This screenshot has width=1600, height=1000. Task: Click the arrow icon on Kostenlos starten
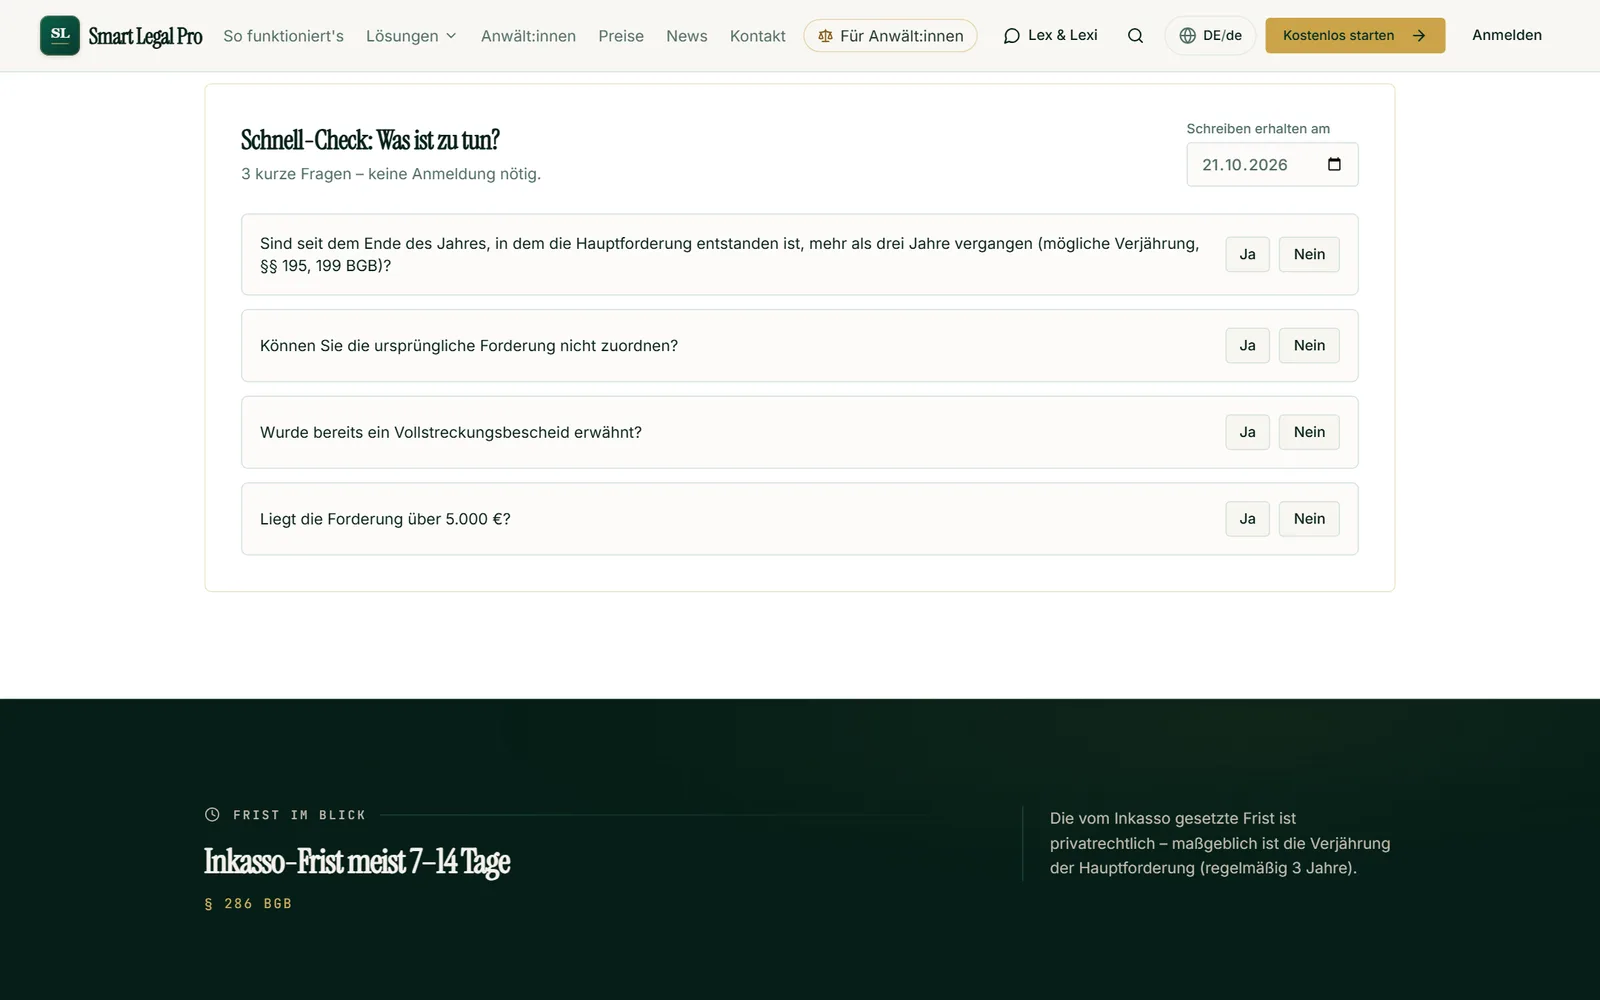click(1419, 35)
